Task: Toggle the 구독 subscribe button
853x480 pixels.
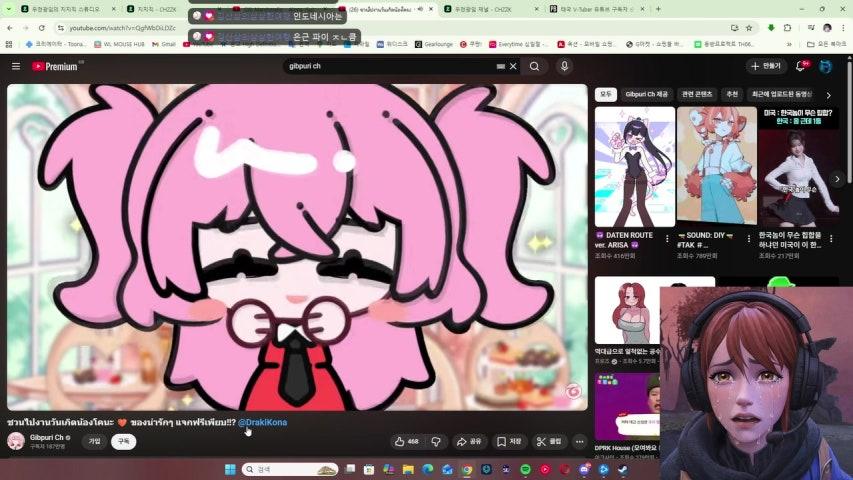Action: tap(123, 441)
